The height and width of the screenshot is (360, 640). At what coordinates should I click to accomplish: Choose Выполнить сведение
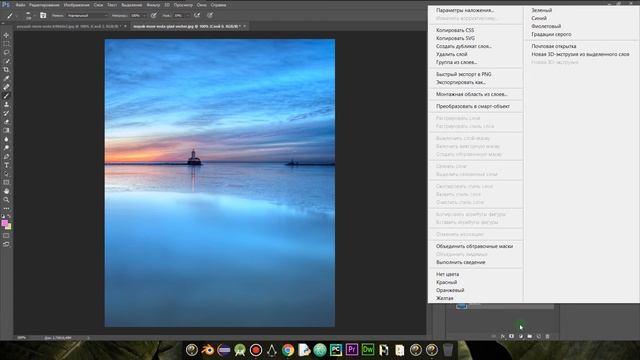(x=460, y=262)
